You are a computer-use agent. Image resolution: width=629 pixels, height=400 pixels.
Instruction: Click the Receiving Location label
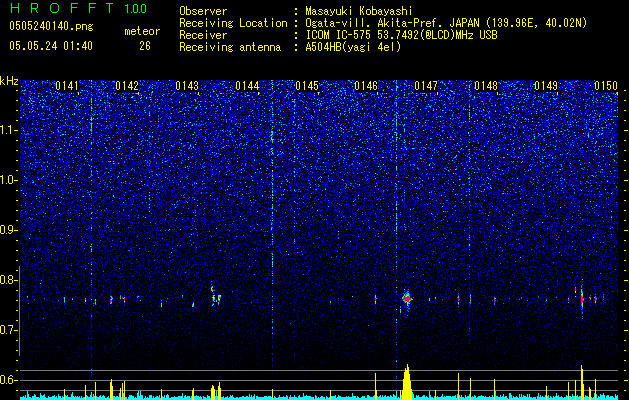click(x=233, y=23)
